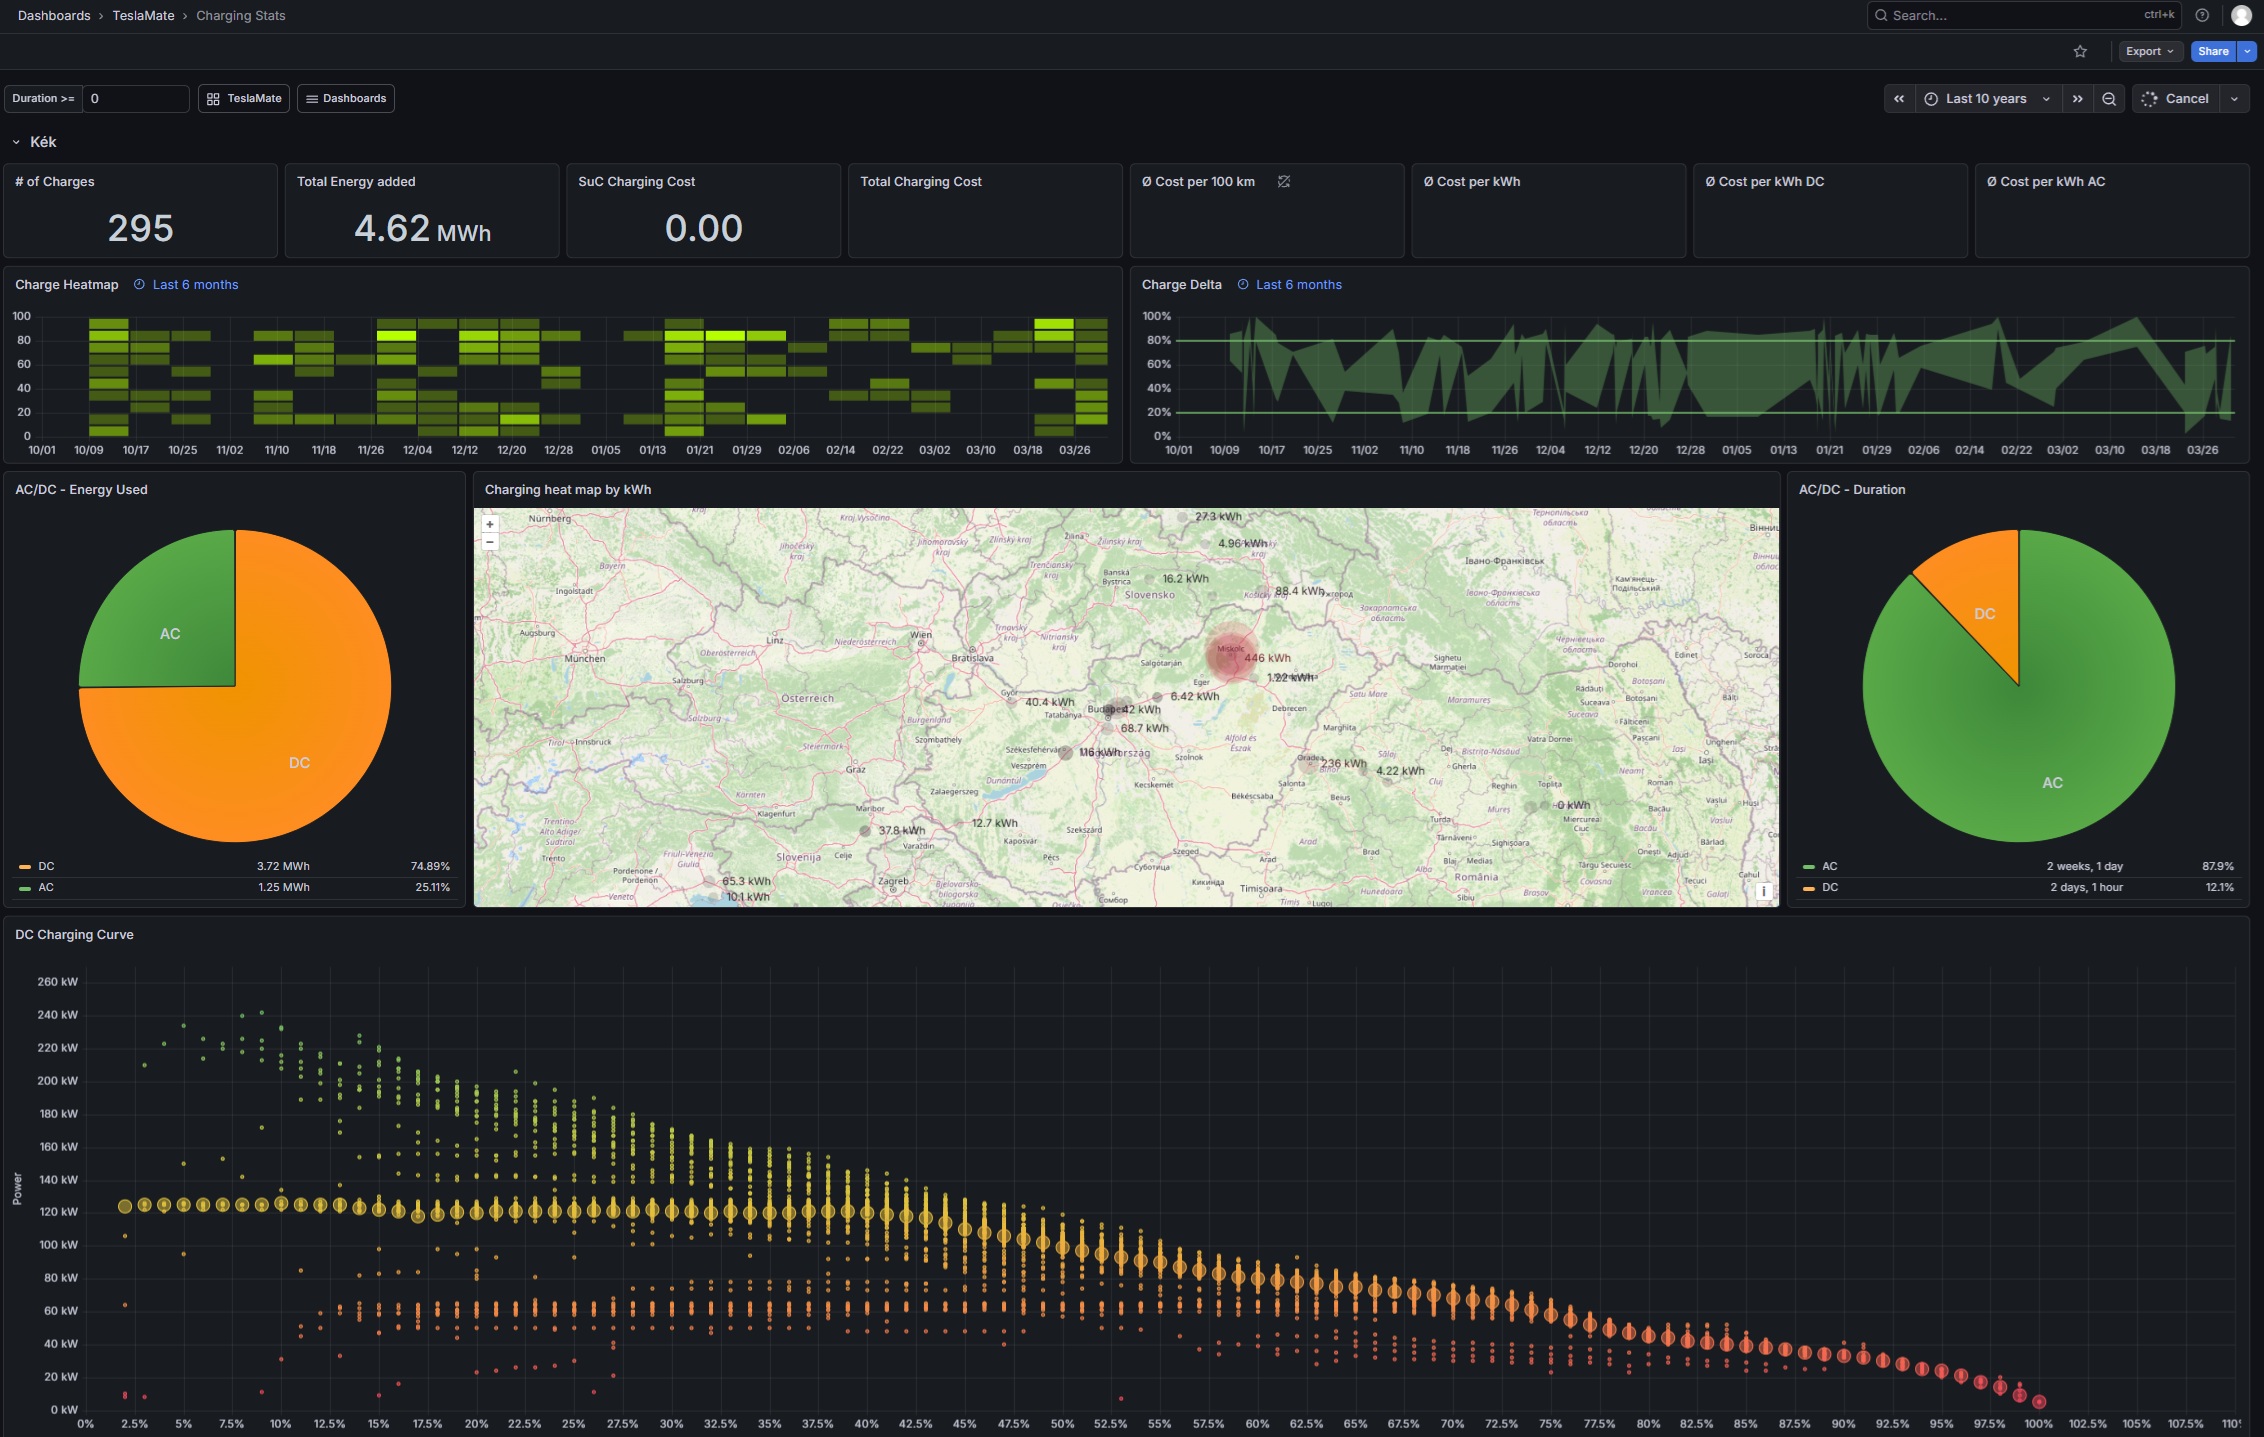Toggle DC series in Energy Used legend
2264x1437 pixels.
click(x=46, y=866)
